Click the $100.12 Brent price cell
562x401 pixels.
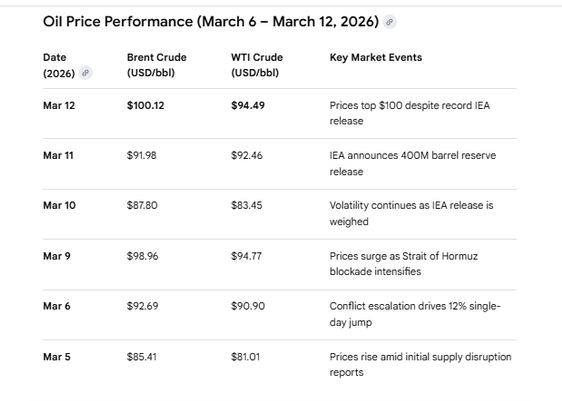point(146,105)
